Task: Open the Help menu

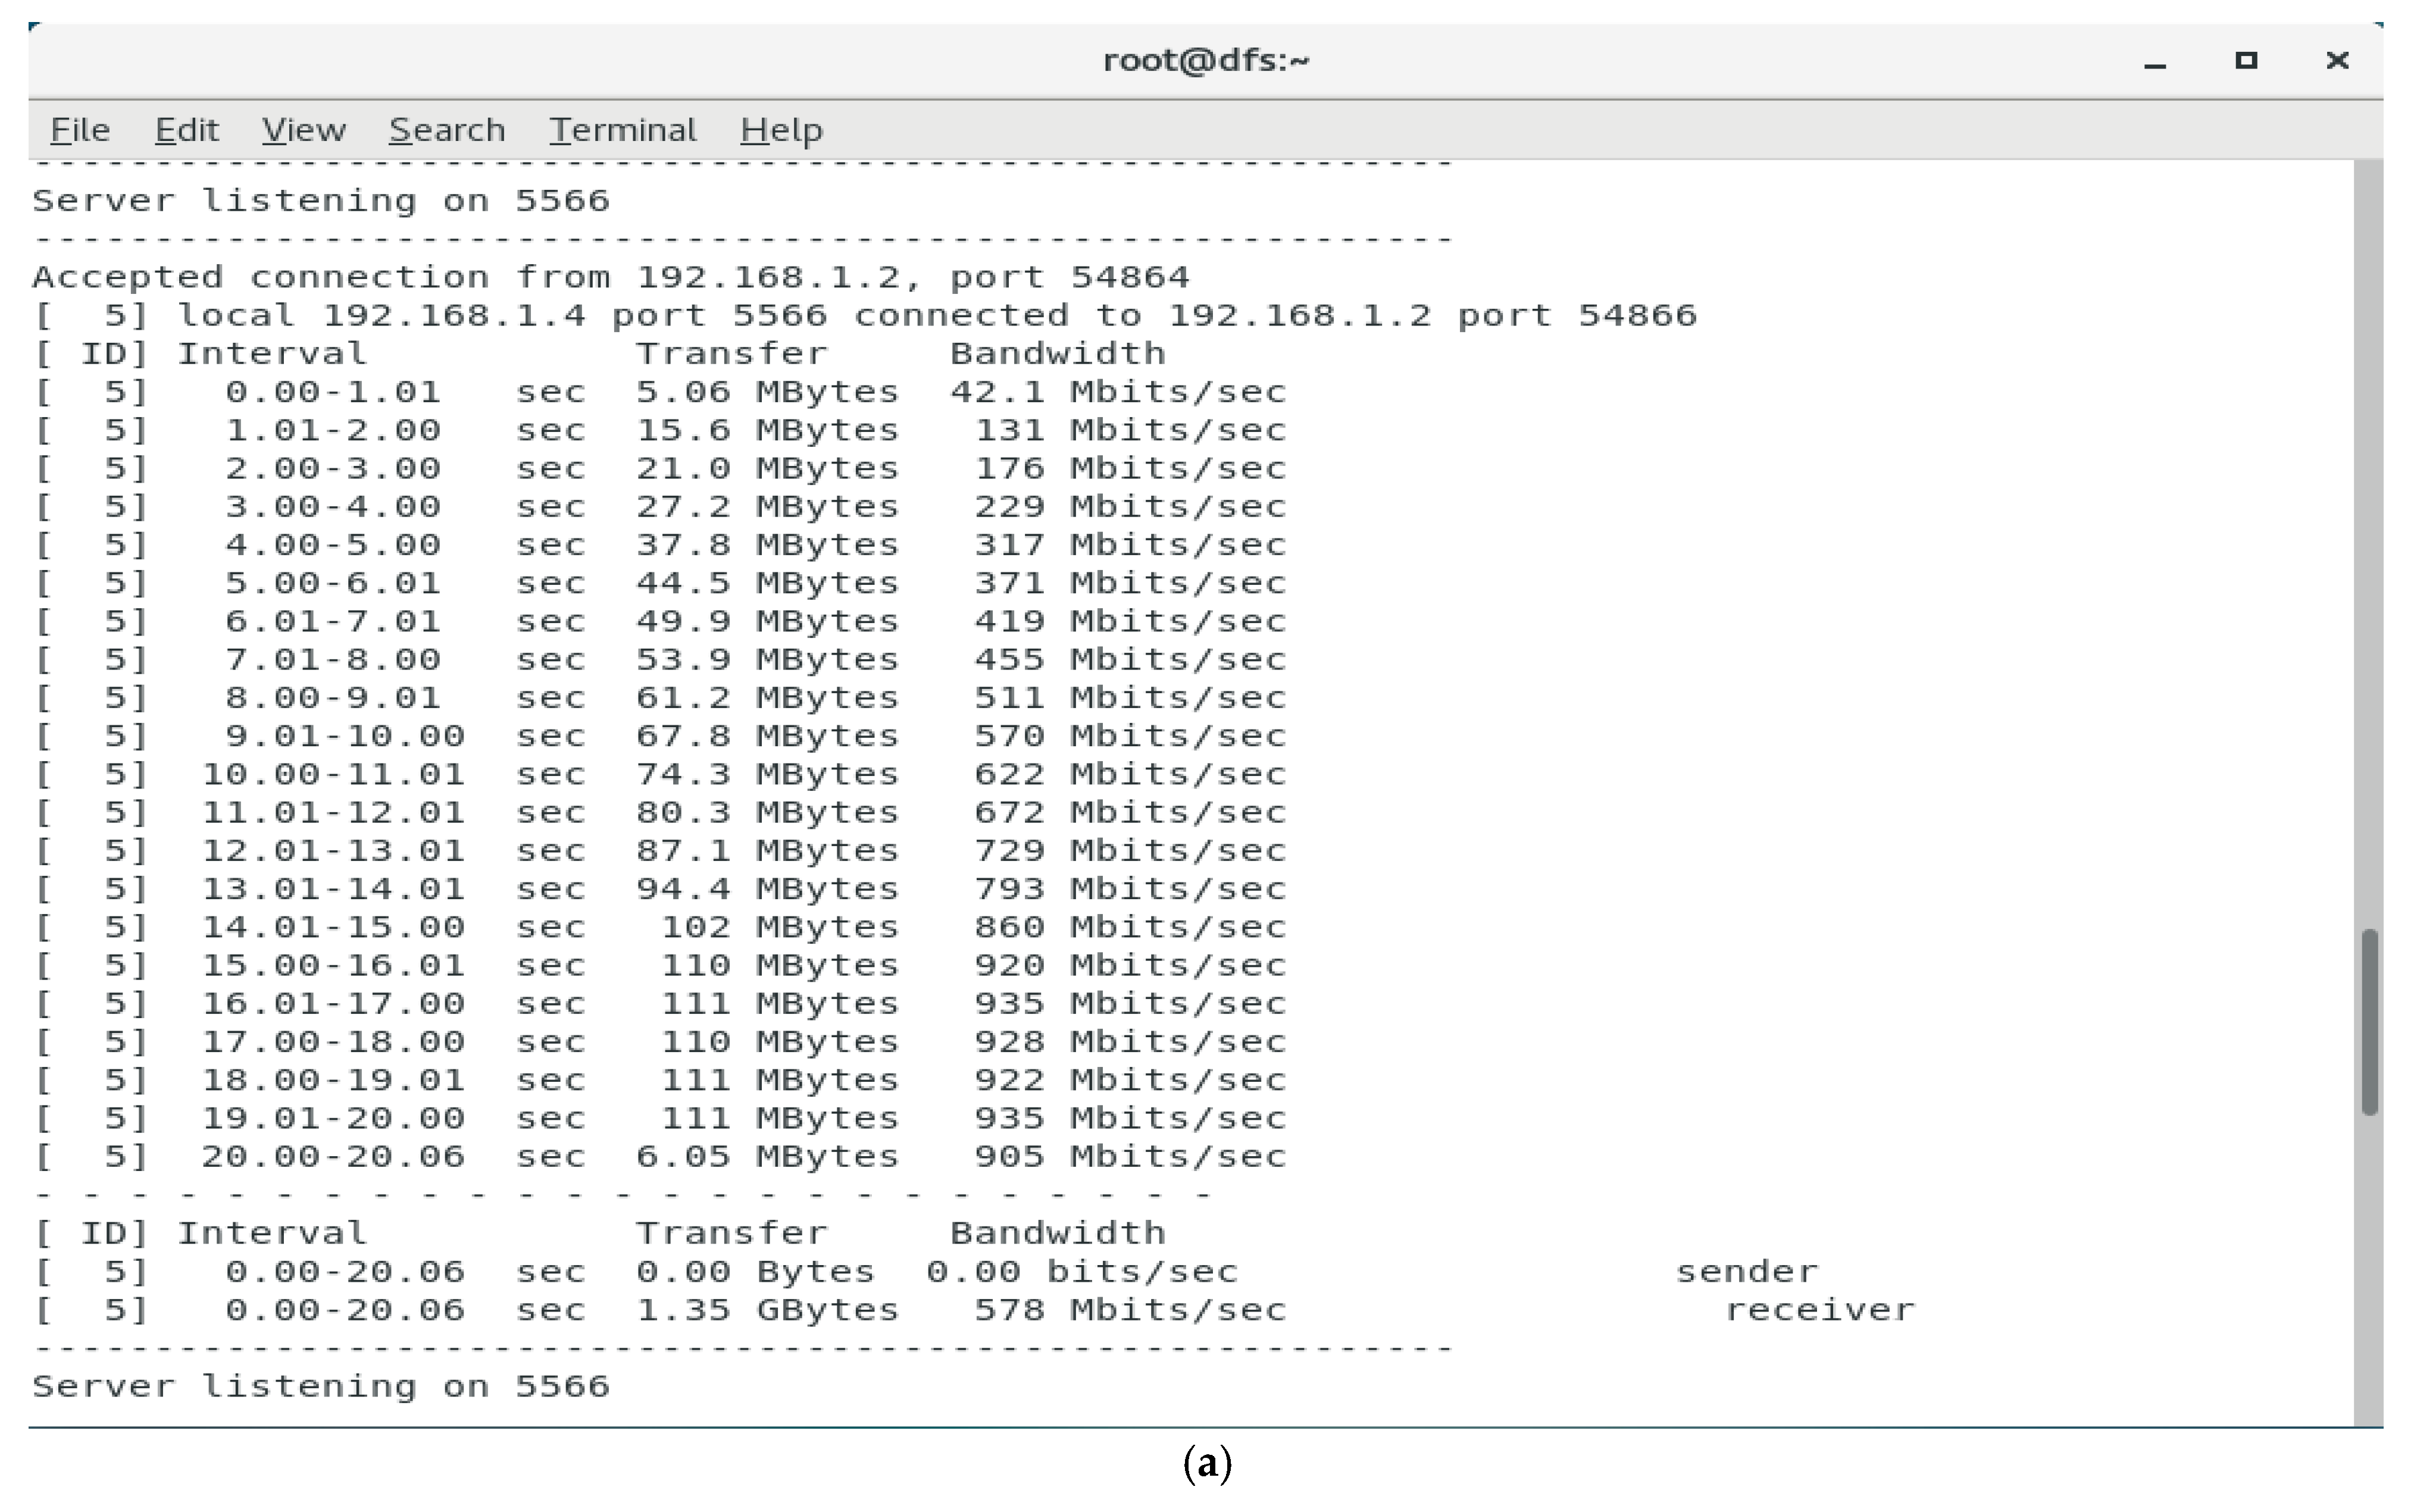Action: coord(781,130)
